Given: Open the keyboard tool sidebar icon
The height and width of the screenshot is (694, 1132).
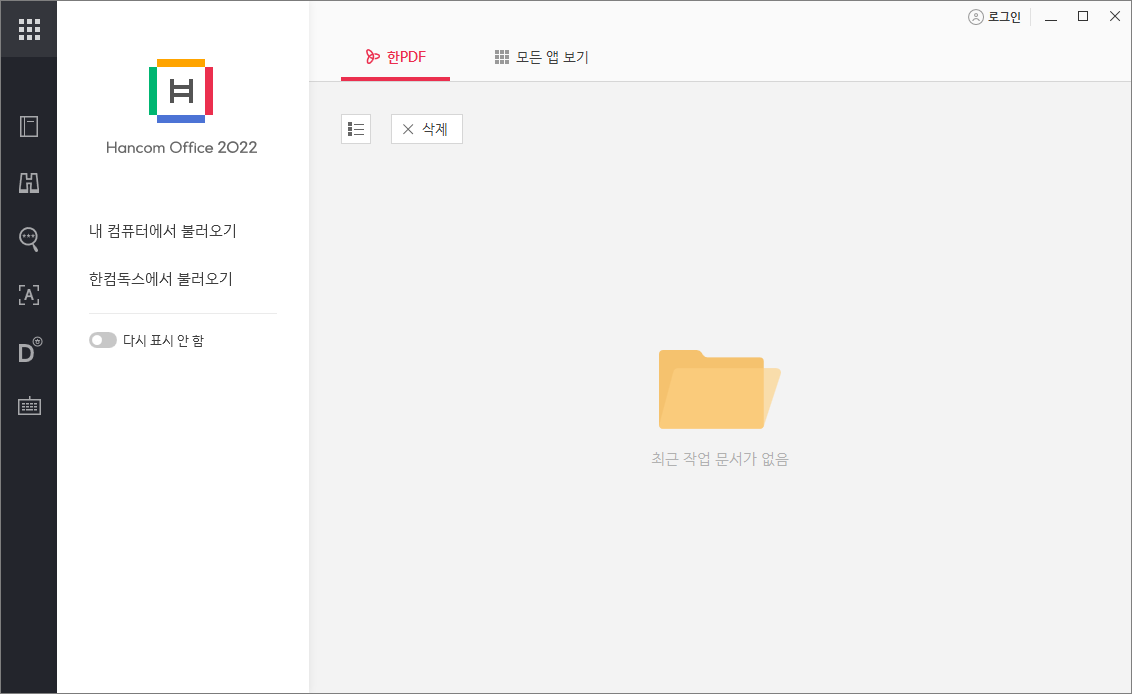Looking at the screenshot, I should (x=29, y=407).
